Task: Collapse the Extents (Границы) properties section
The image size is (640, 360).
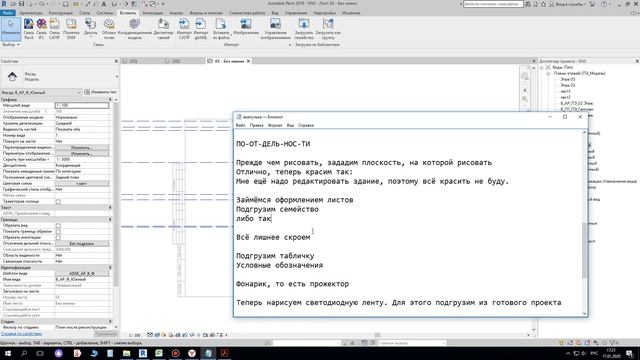Action: point(110,220)
